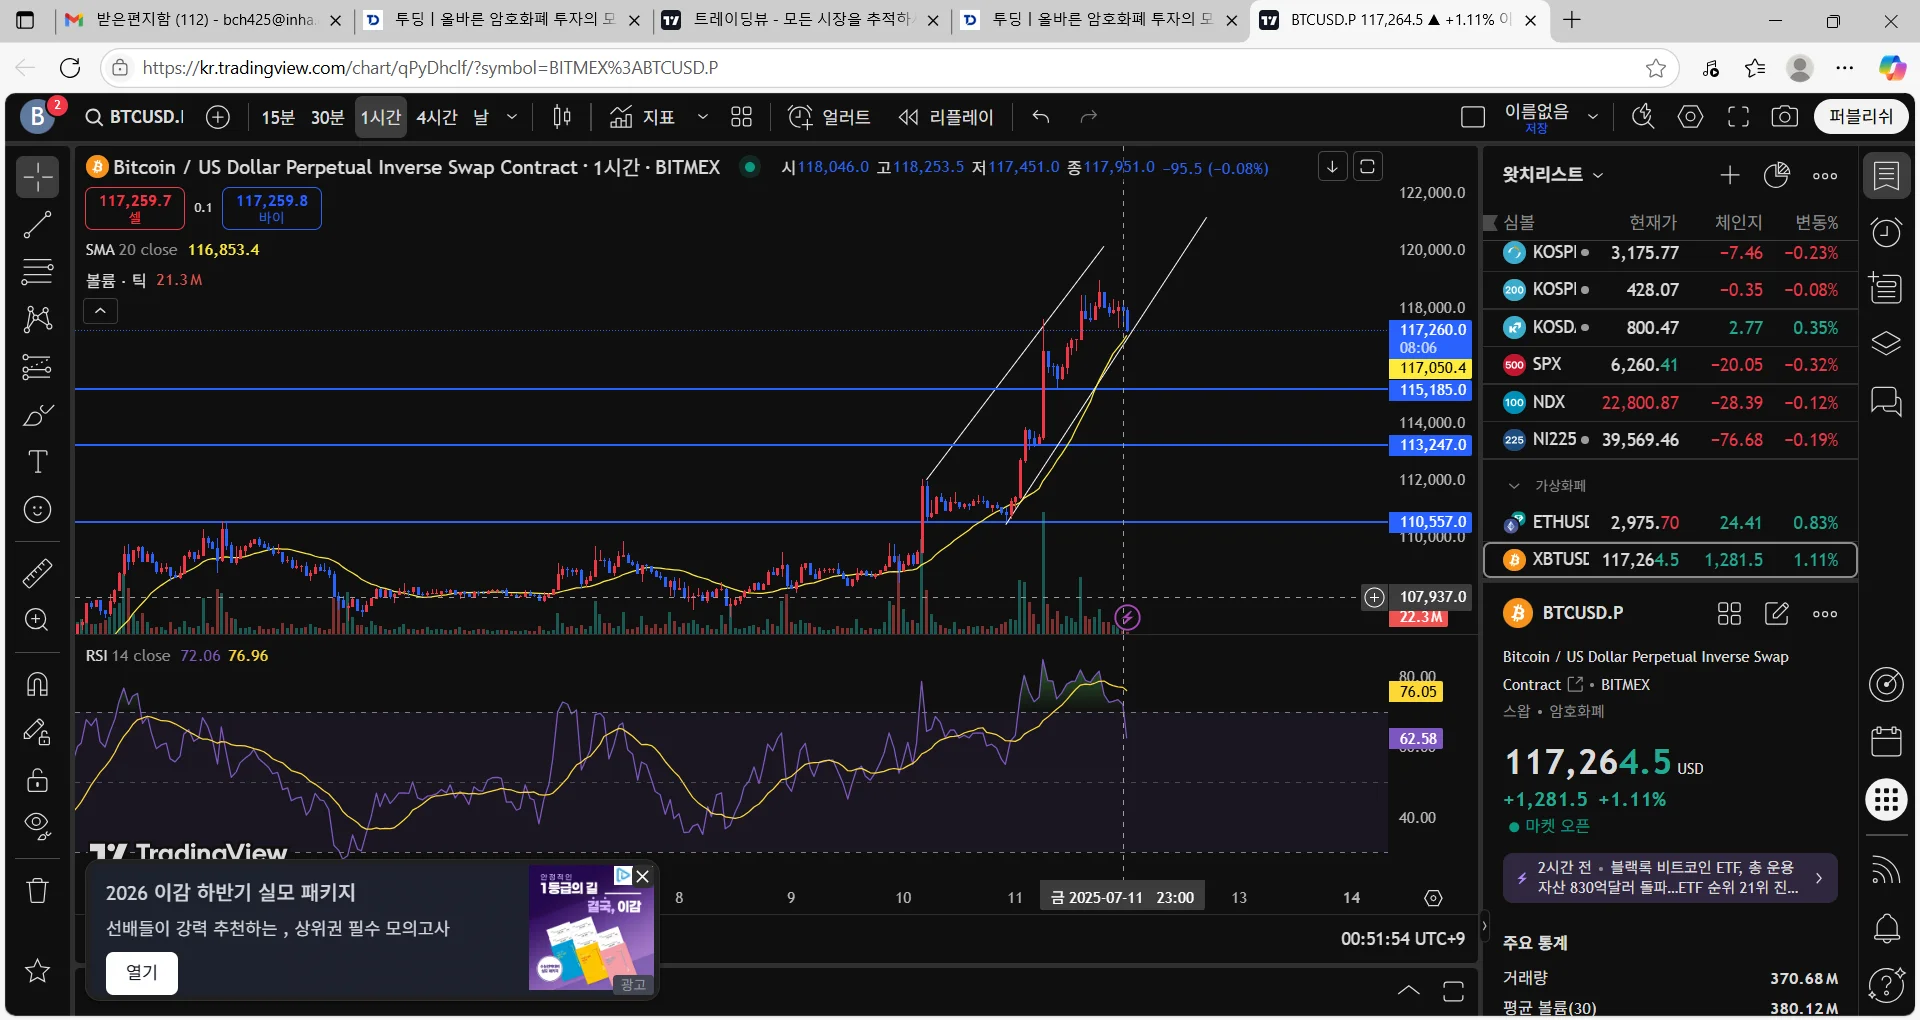Toggle stay in drawing mode

pos(38,733)
